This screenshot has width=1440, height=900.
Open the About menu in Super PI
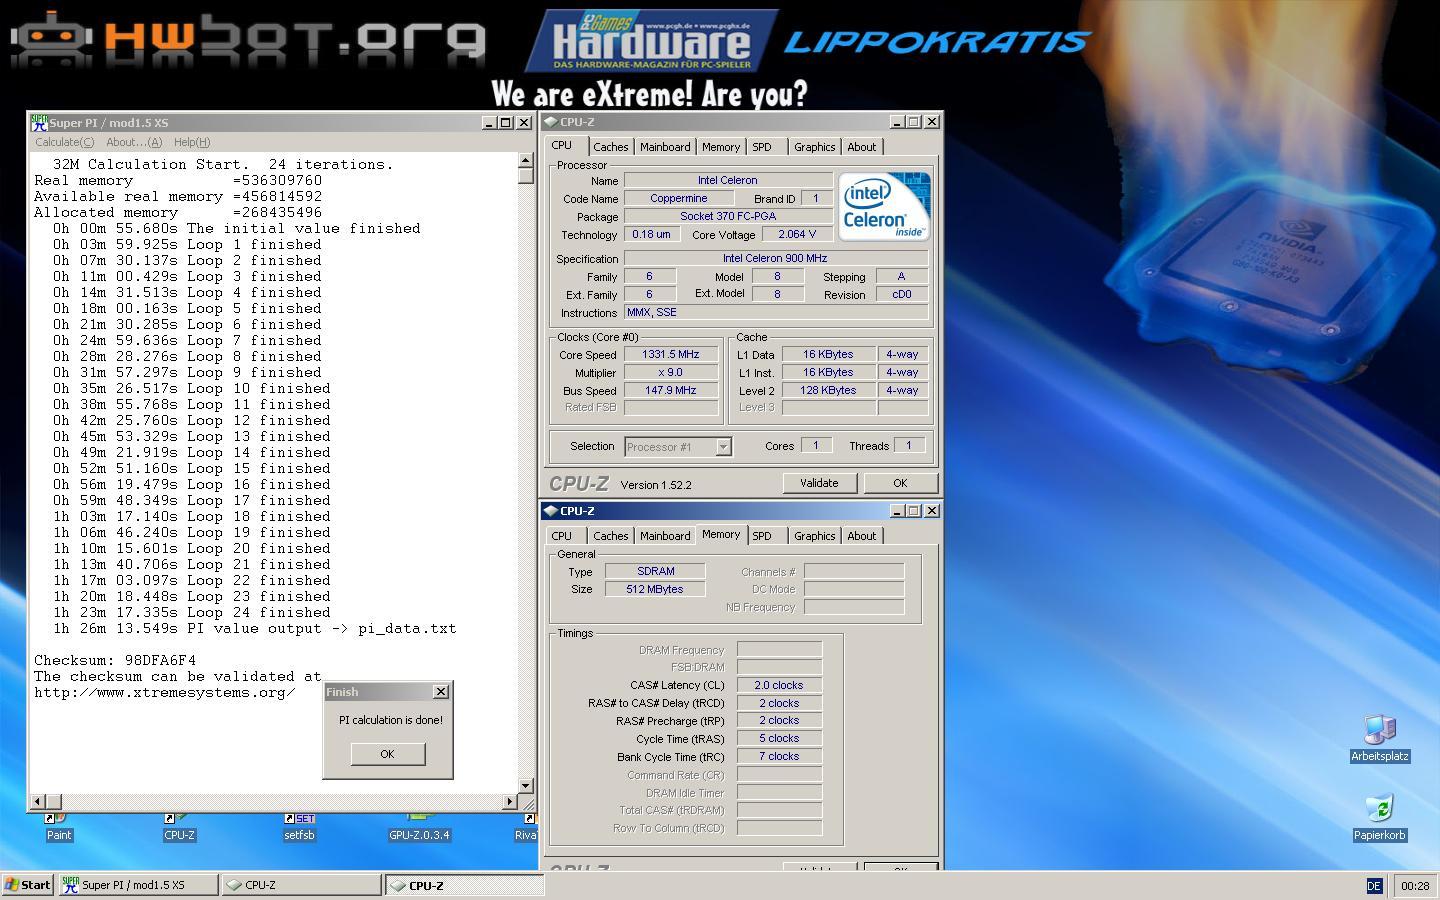pos(134,142)
